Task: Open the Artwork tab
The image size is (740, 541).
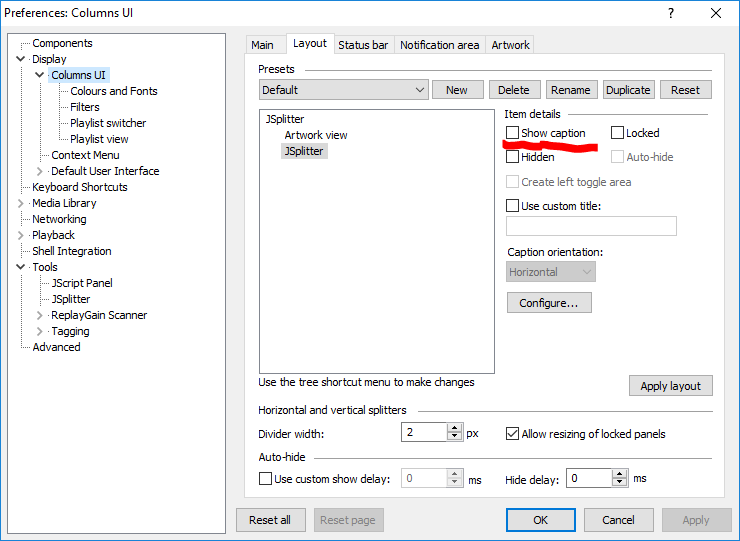Action: [510, 45]
